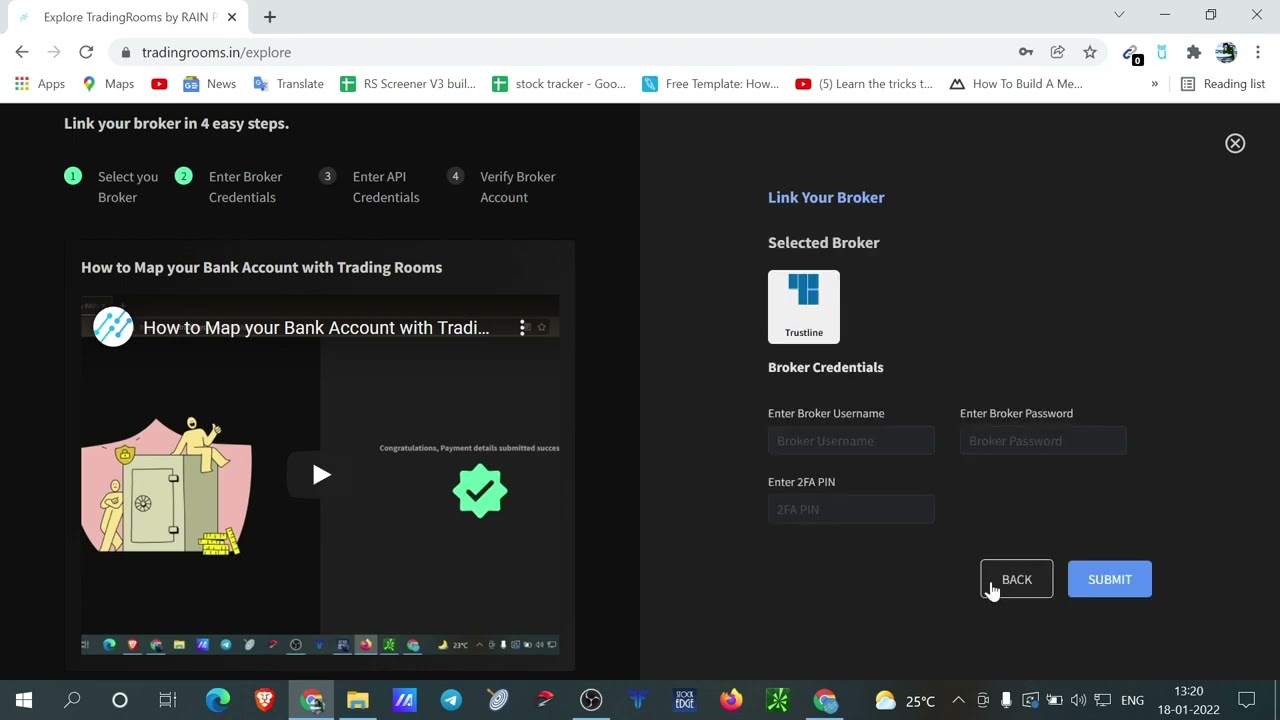This screenshot has height=720, width=1280.
Task: Close the Link Your Broker panel
Action: tap(1235, 143)
